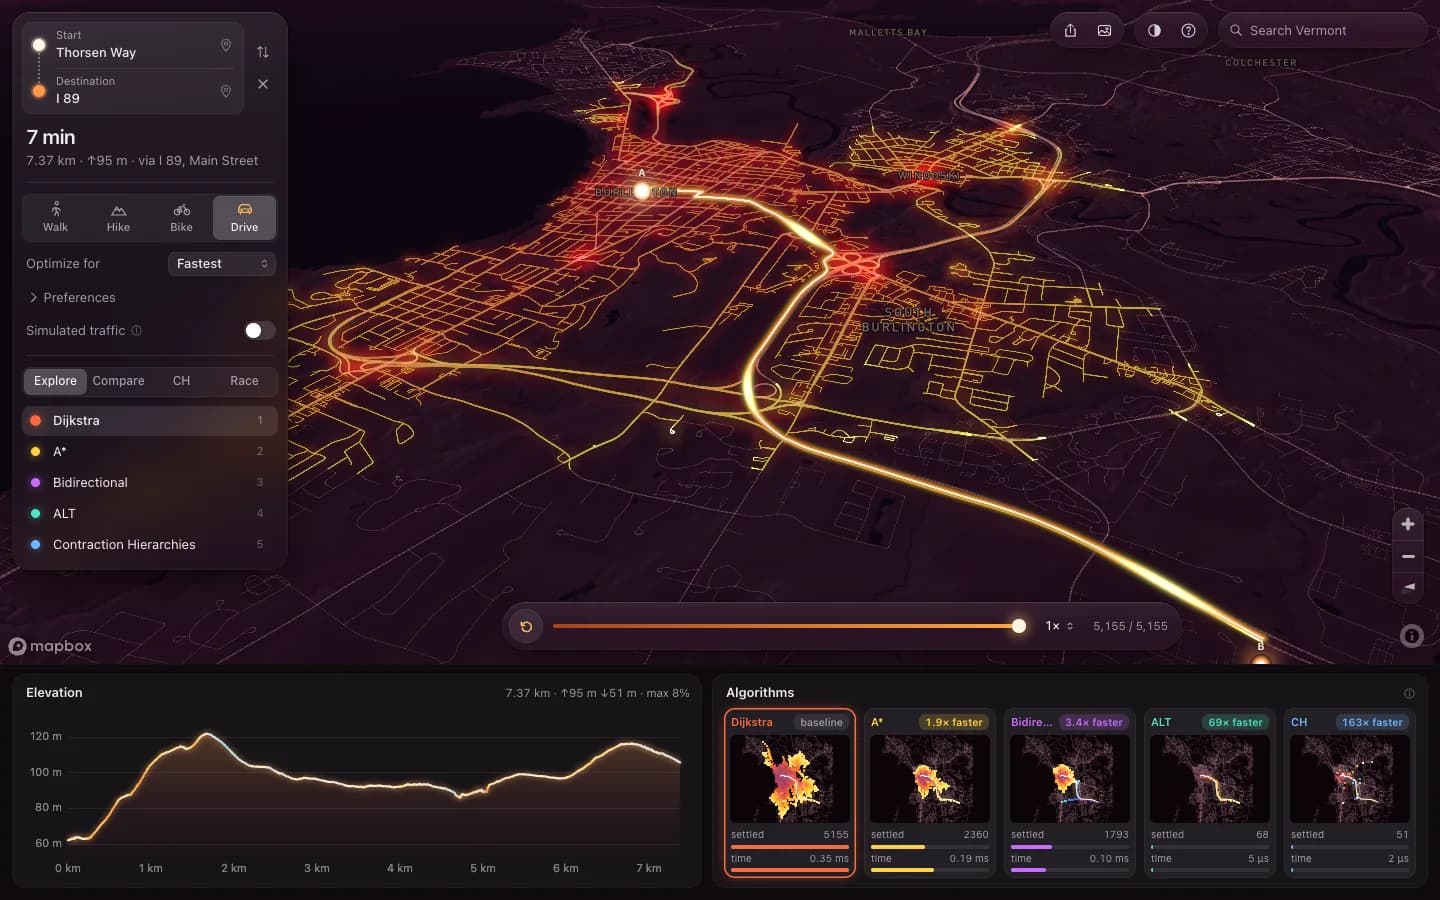The width and height of the screenshot is (1440, 900).
Task: Open the 1x playback speed selector
Action: 1059,626
